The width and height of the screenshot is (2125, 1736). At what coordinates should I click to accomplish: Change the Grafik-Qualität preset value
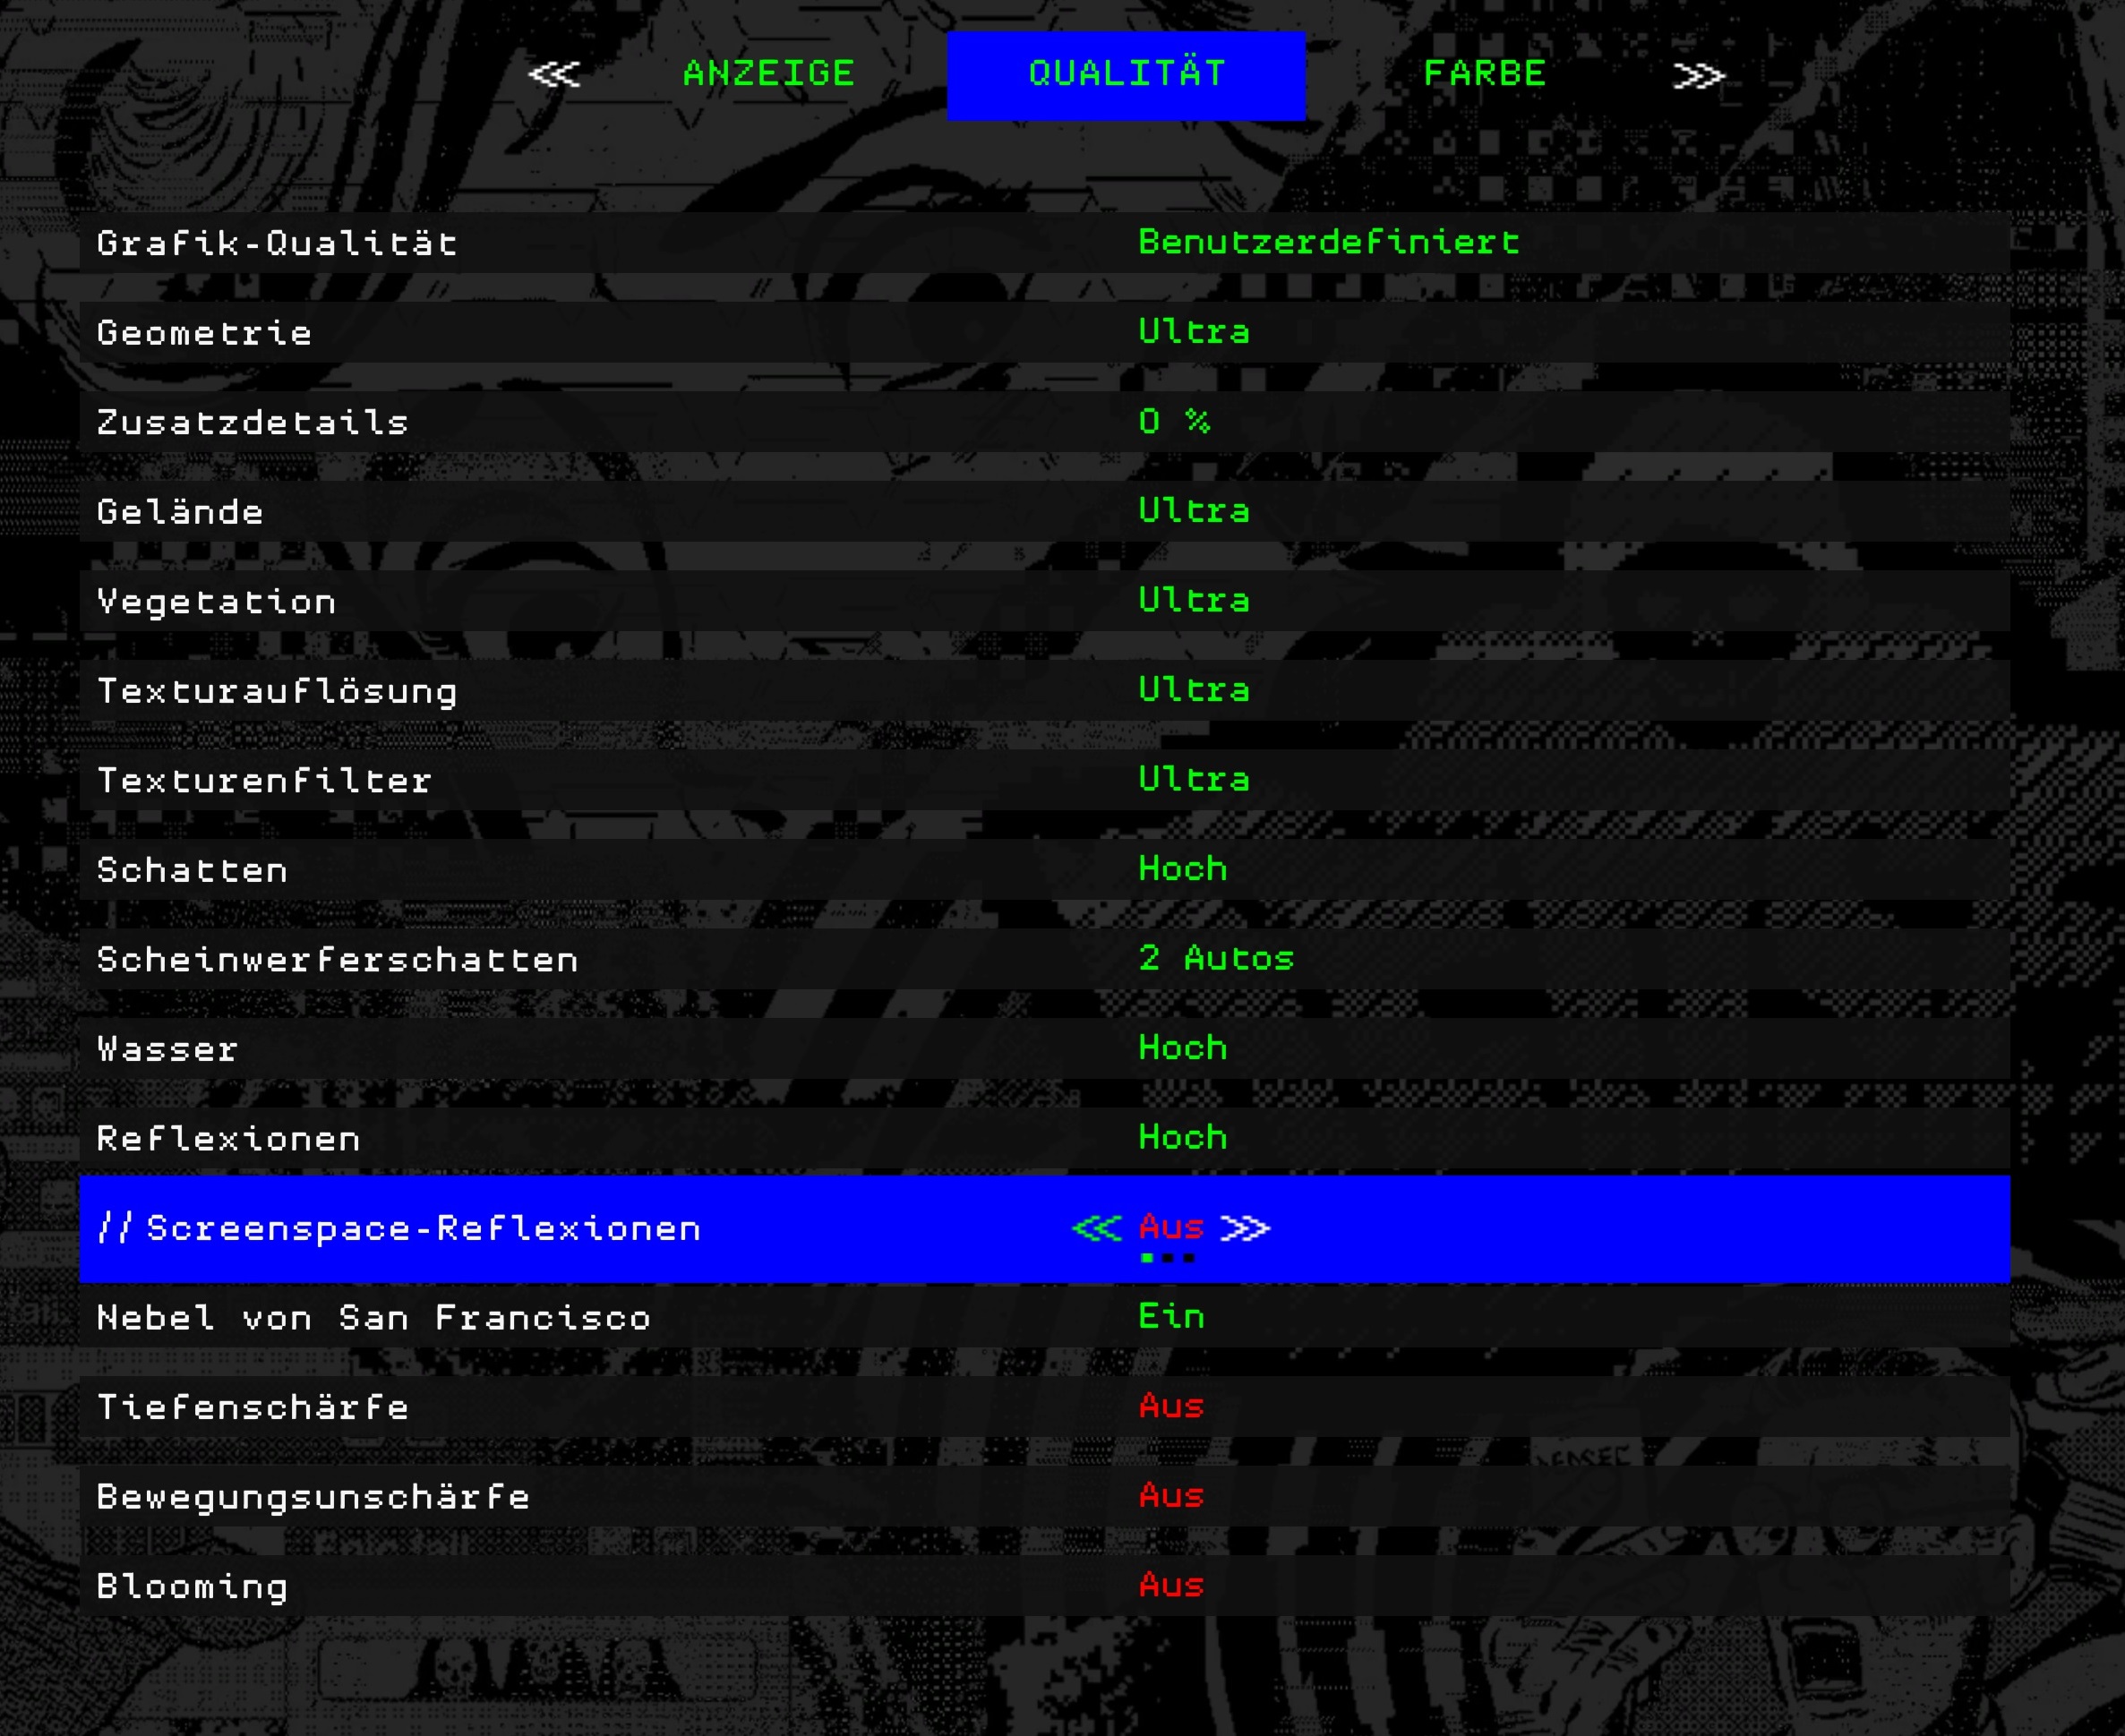(x=1328, y=242)
